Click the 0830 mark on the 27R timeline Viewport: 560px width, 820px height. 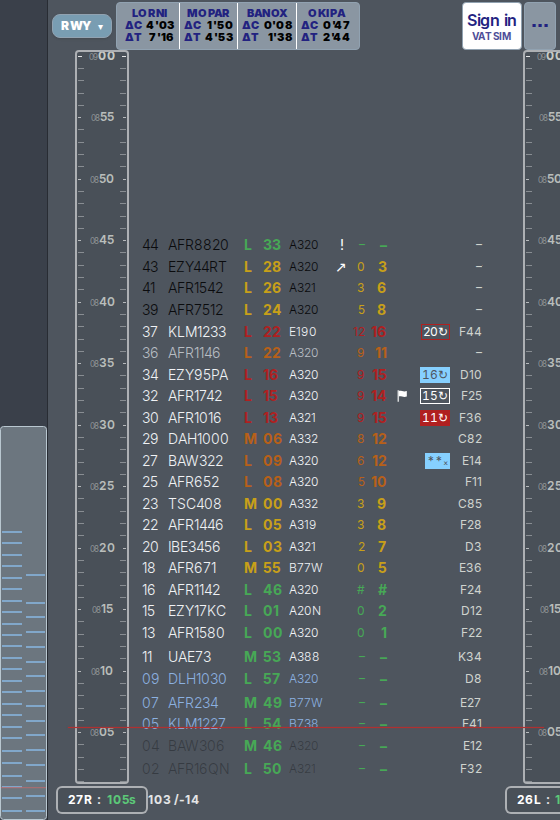click(x=102, y=425)
